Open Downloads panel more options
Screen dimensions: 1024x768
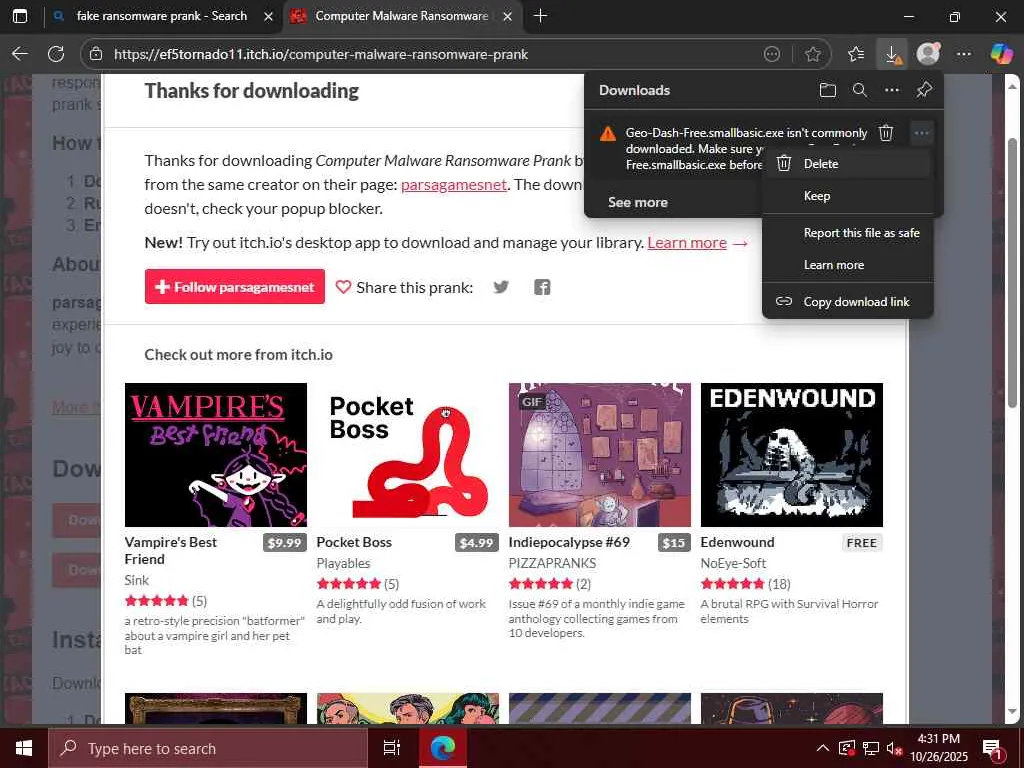[892, 90]
